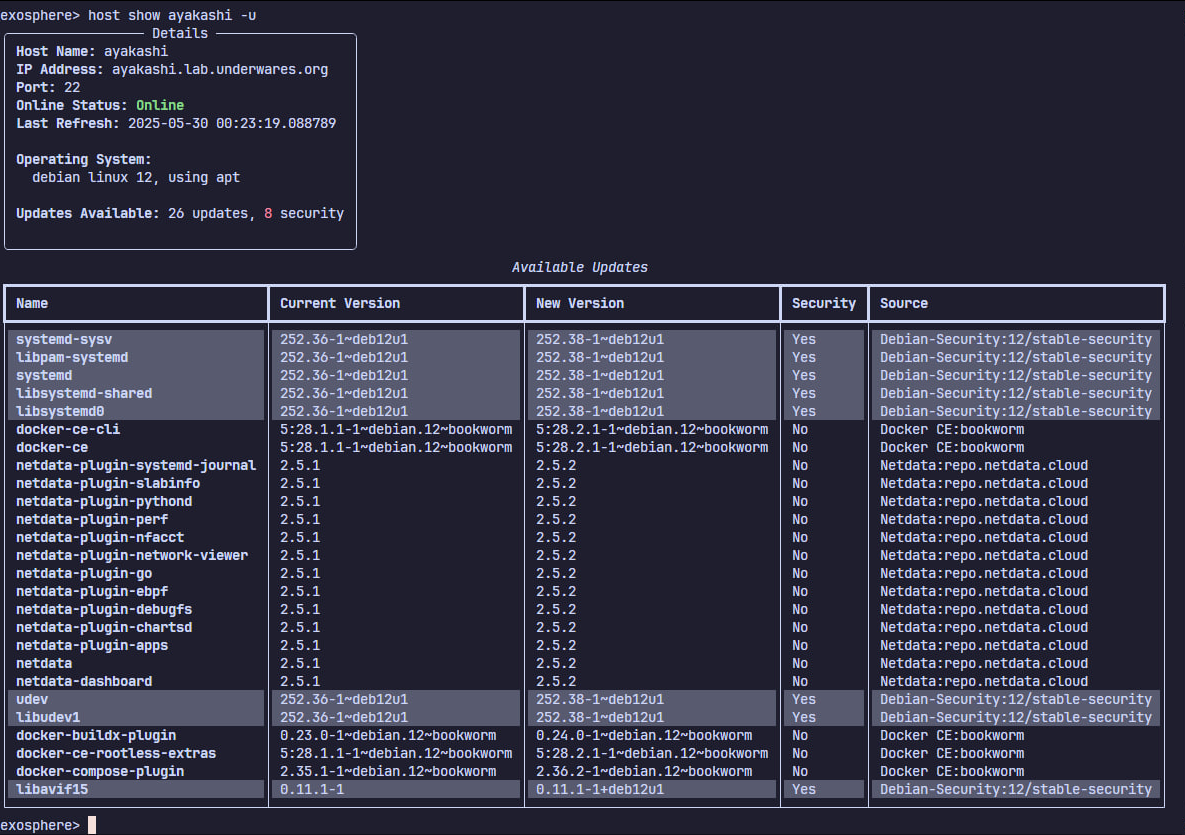Click the netdata-plugin-systemd-journal entry
The width and height of the screenshot is (1185, 835).
coord(136,465)
